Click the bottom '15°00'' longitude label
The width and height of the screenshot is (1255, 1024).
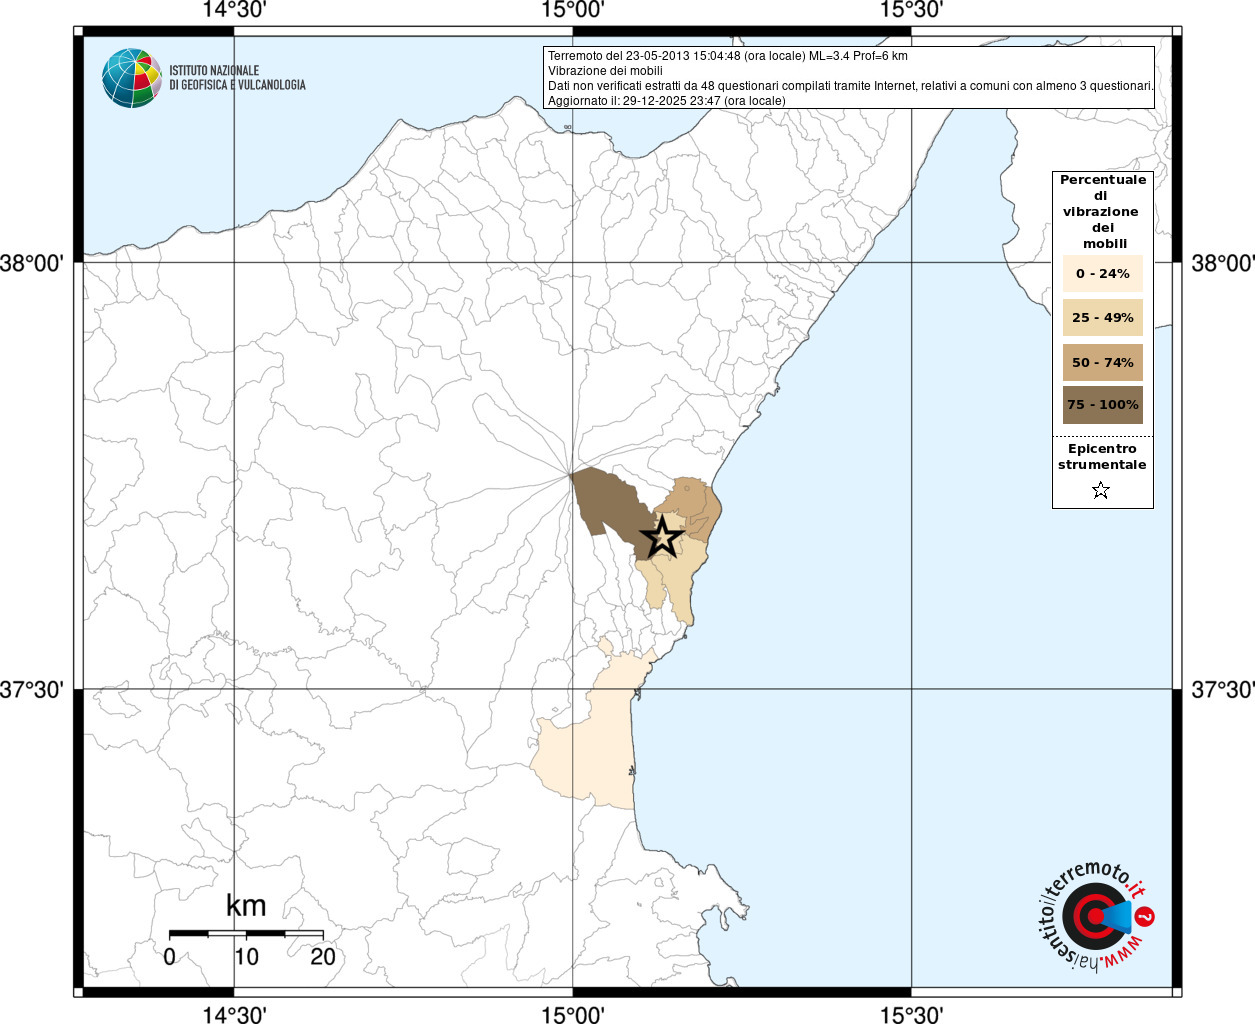[x=573, y=1015]
